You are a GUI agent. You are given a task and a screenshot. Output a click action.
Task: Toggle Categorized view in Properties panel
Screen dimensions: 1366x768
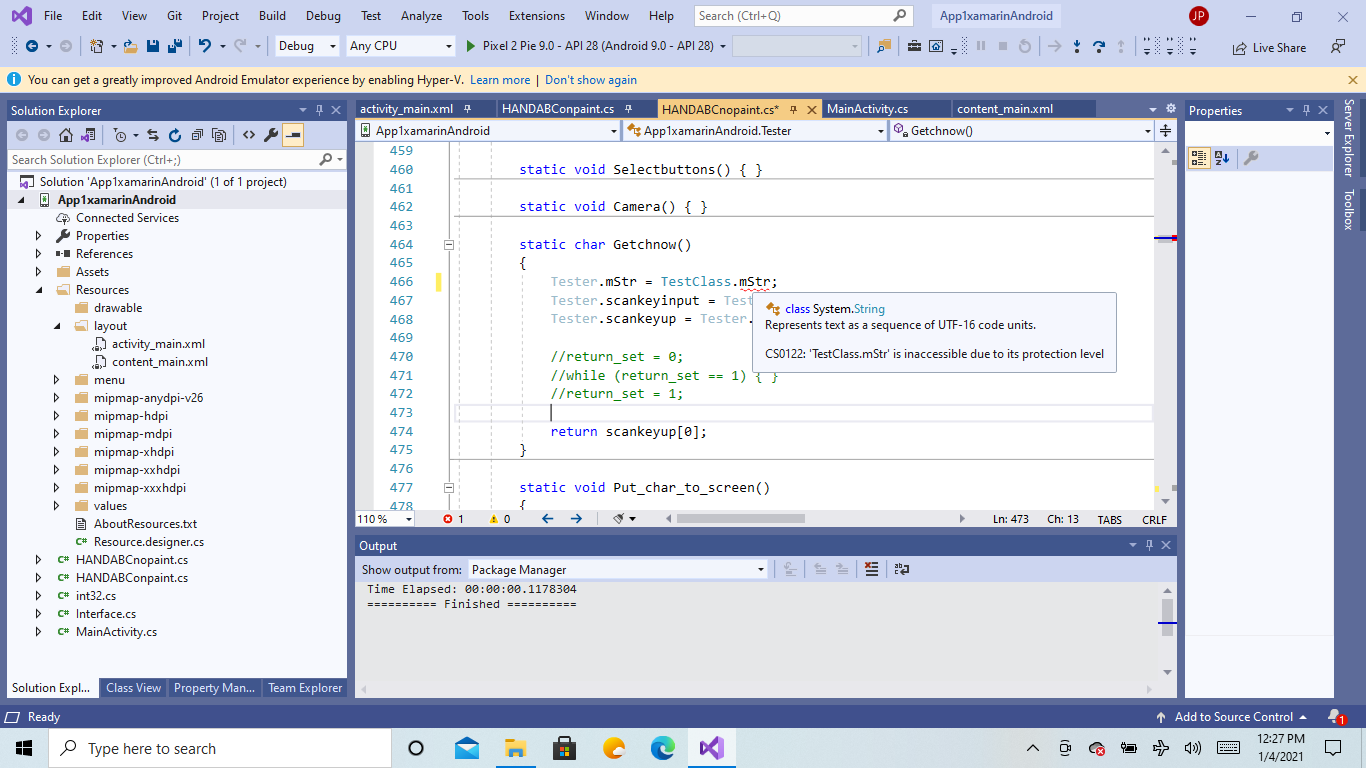point(1199,158)
